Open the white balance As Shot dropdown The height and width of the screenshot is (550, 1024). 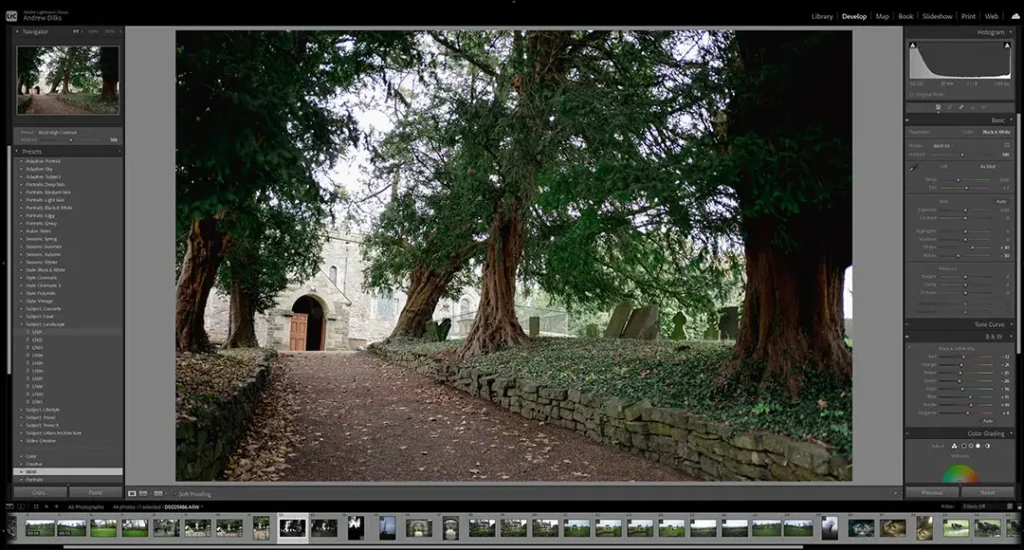[x=989, y=167]
